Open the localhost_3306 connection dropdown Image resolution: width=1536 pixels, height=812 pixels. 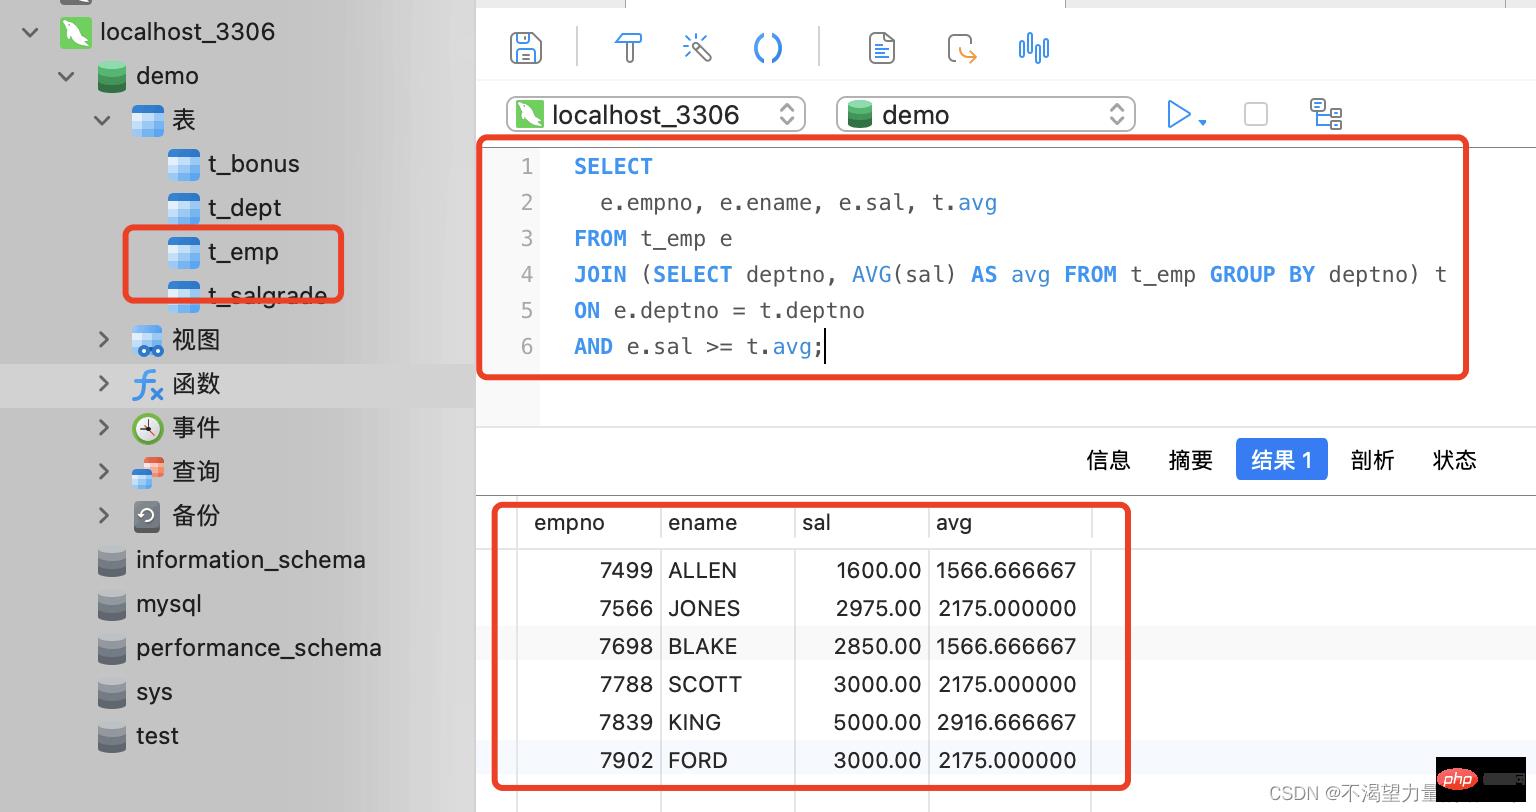click(x=656, y=114)
